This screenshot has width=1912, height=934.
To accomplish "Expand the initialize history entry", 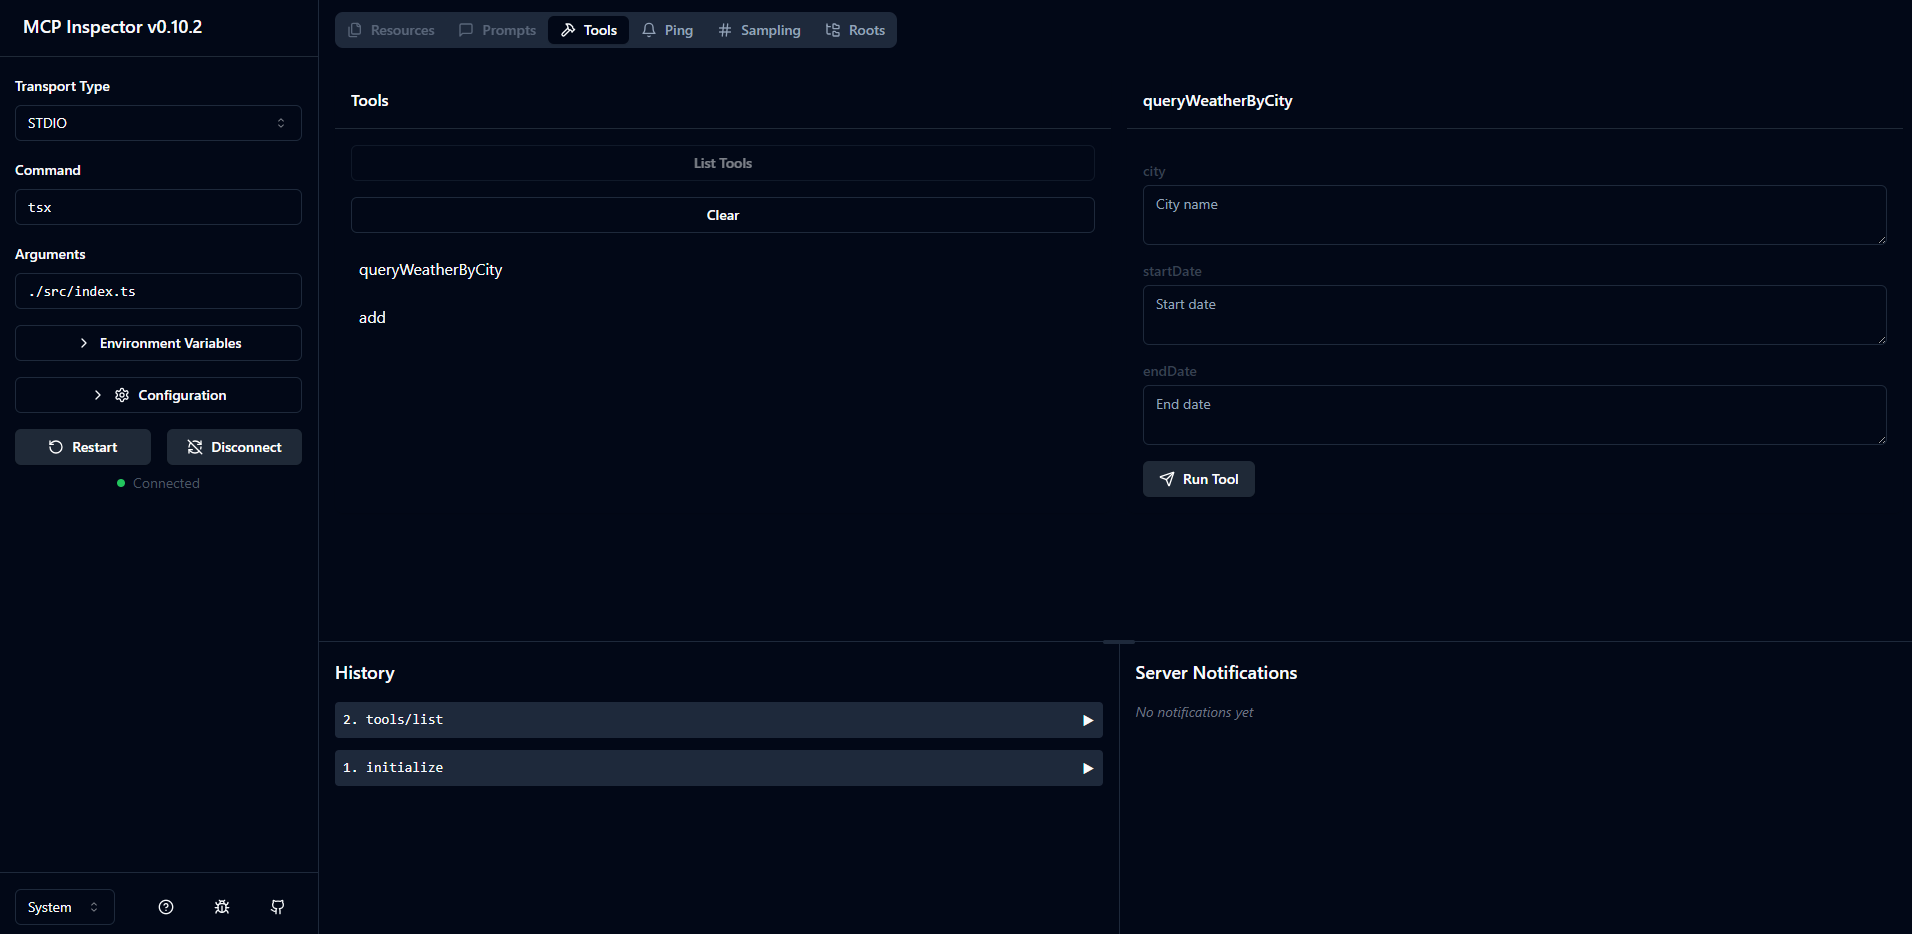I will [x=719, y=768].
